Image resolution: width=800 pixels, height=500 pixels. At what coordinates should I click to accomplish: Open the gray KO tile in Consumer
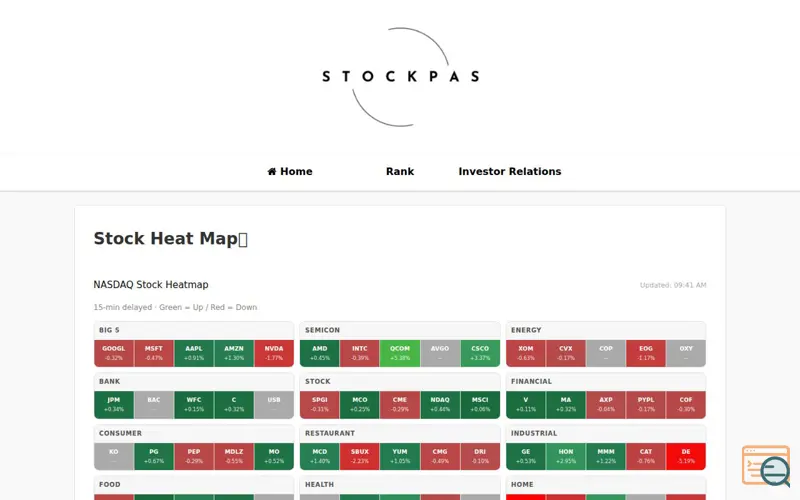tap(114, 456)
